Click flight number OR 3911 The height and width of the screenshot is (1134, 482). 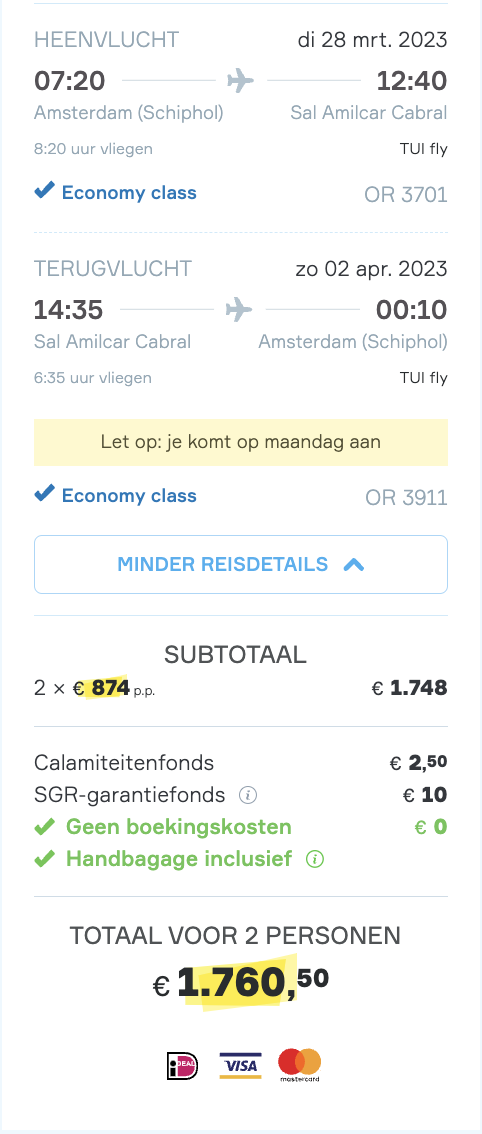(406, 498)
